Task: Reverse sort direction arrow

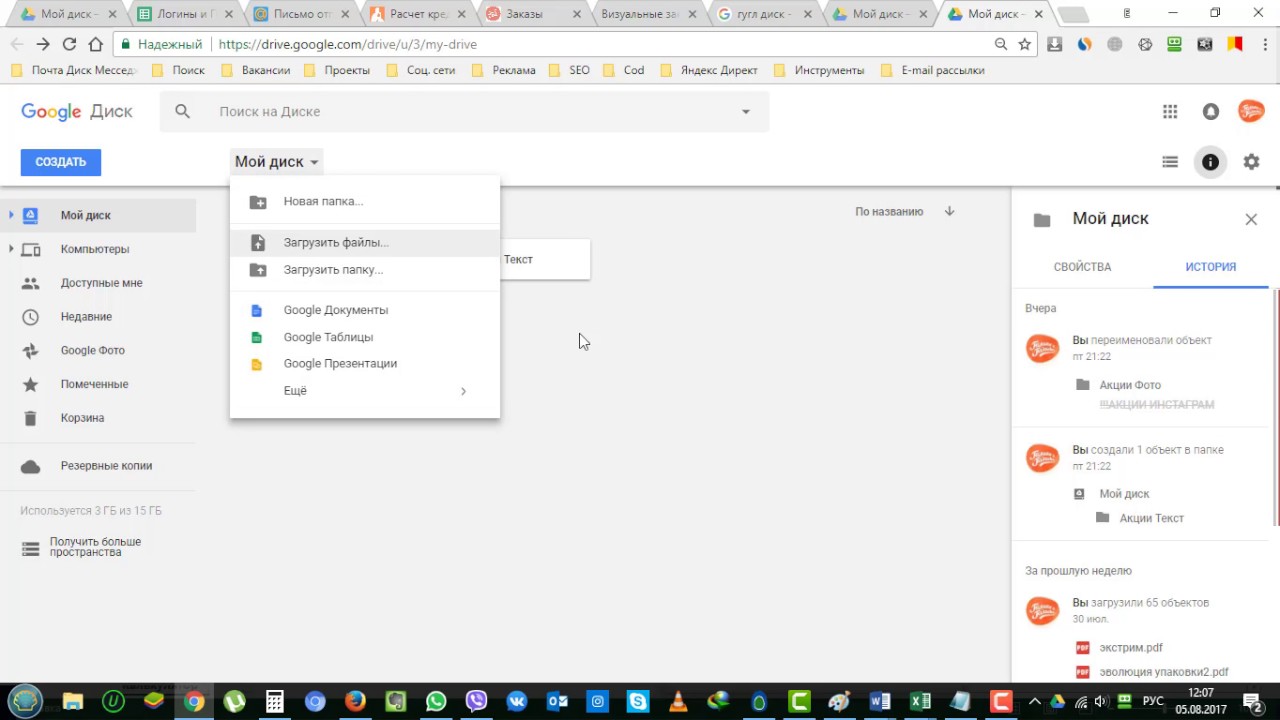Action: [x=950, y=211]
